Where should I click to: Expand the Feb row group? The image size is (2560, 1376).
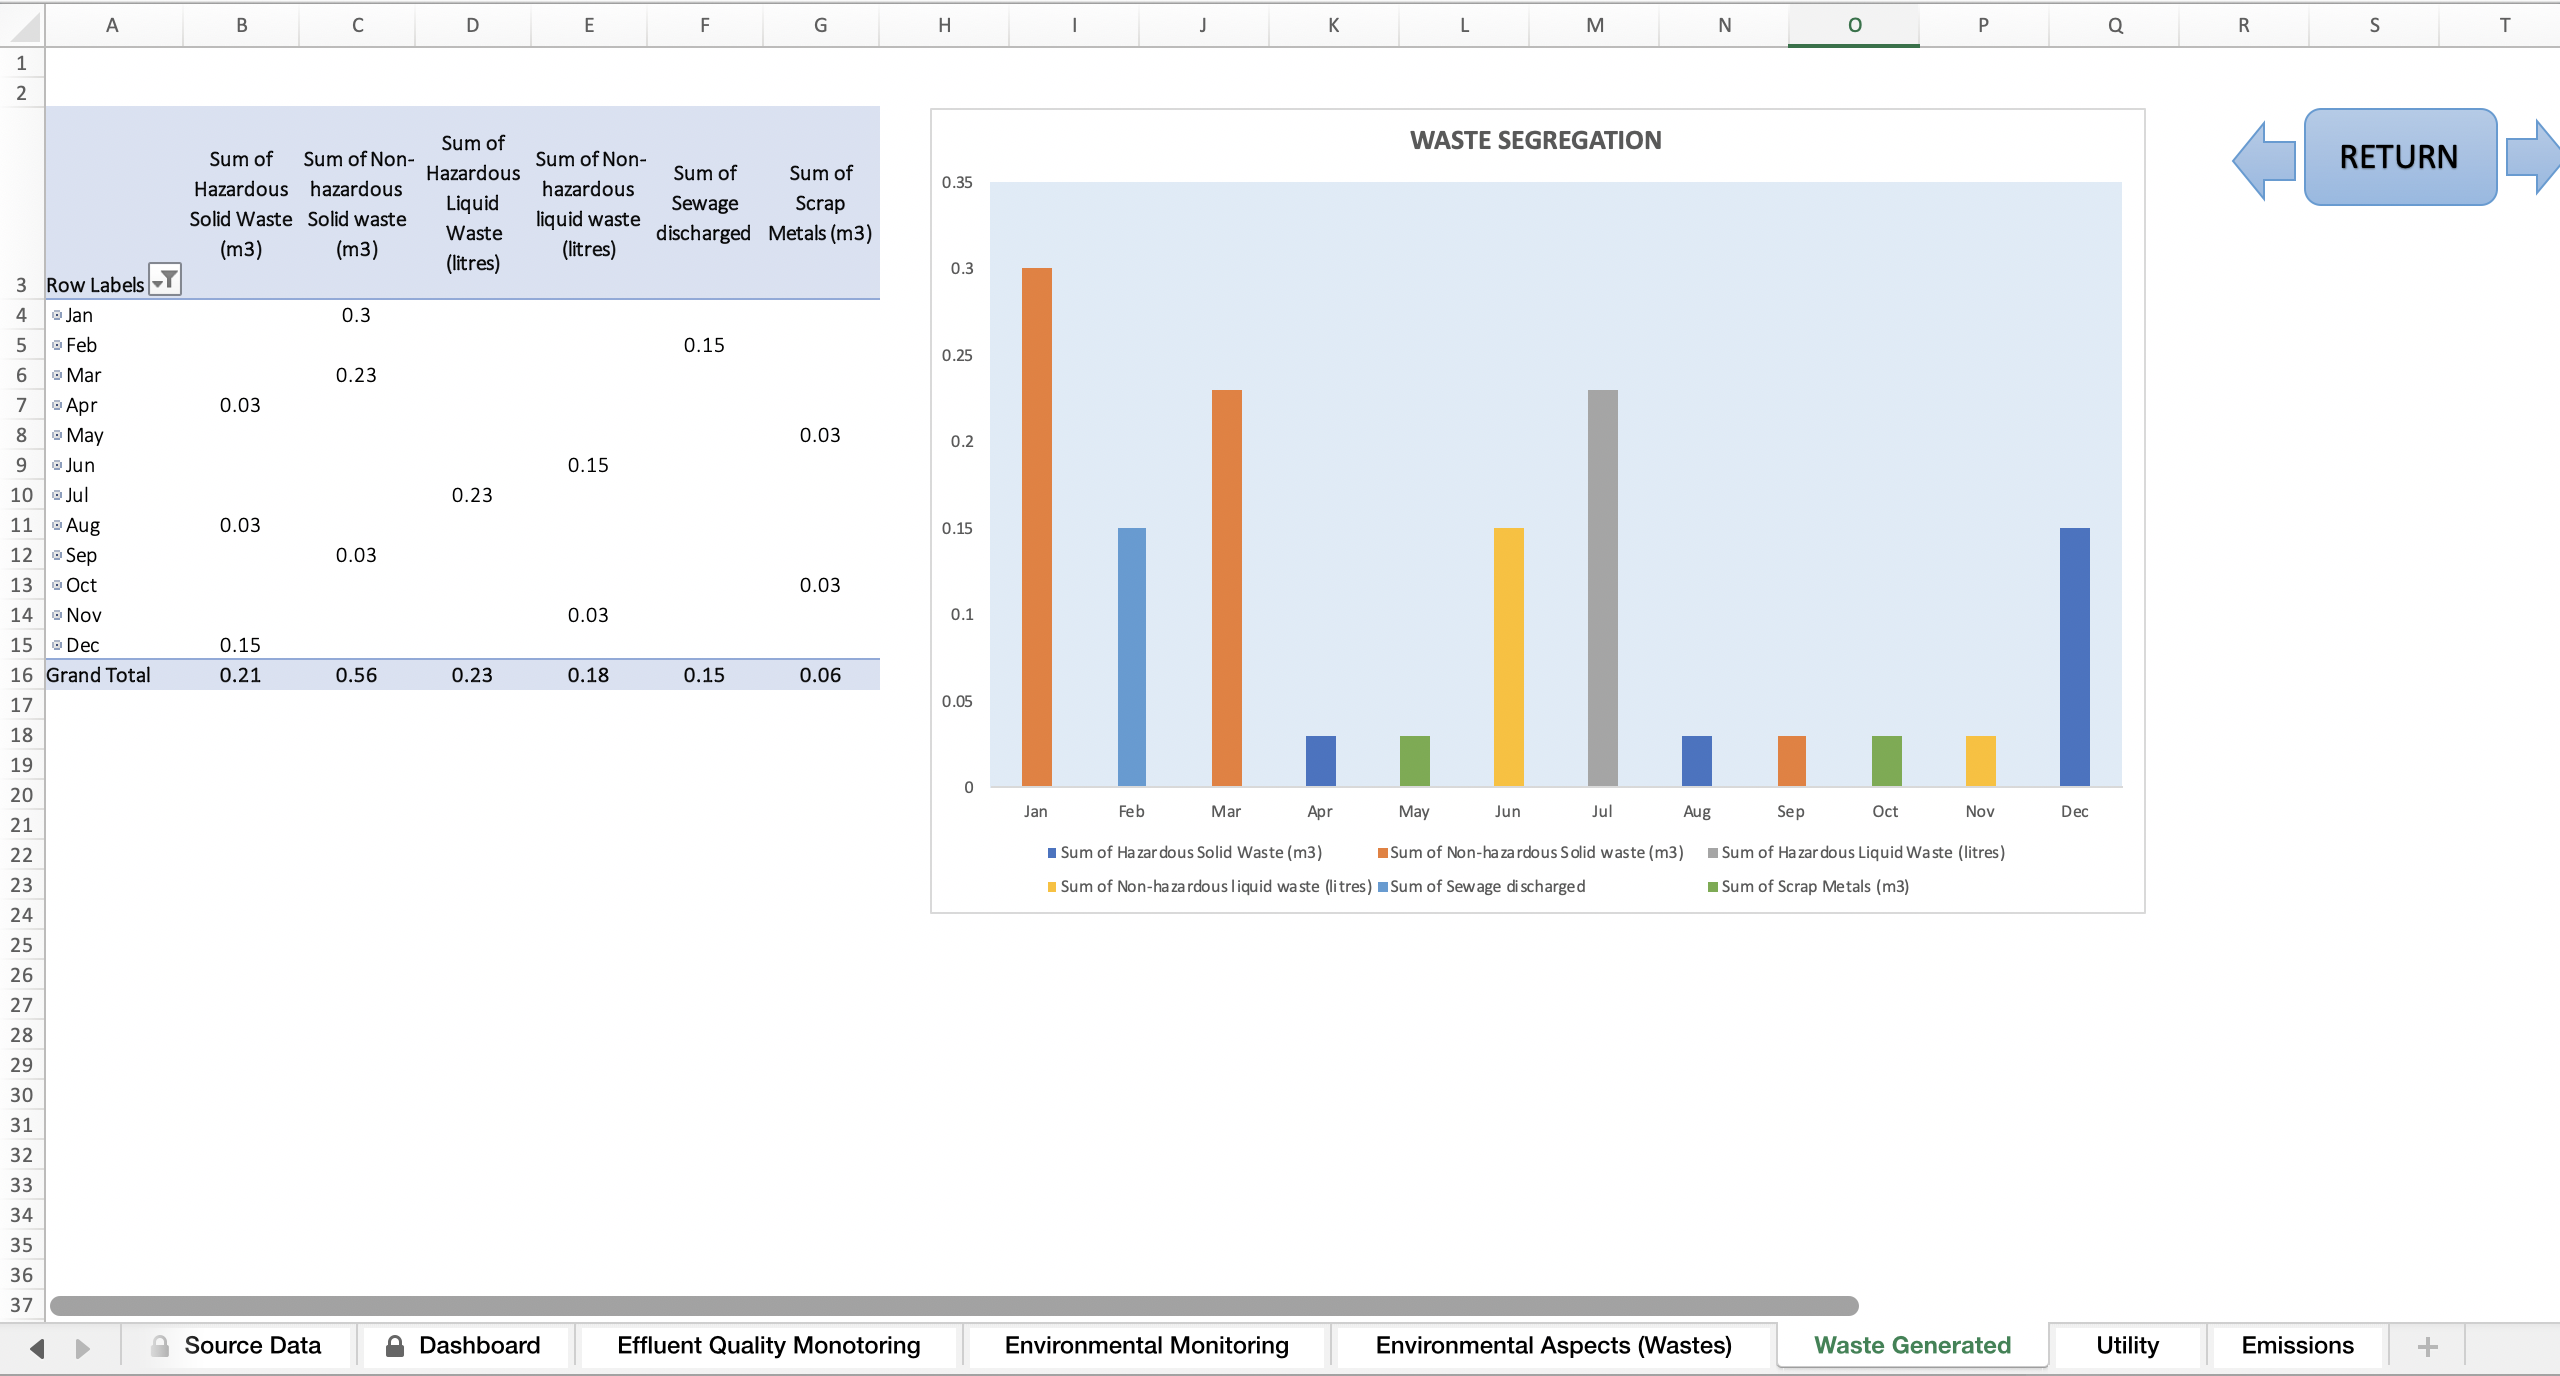[57, 345]
